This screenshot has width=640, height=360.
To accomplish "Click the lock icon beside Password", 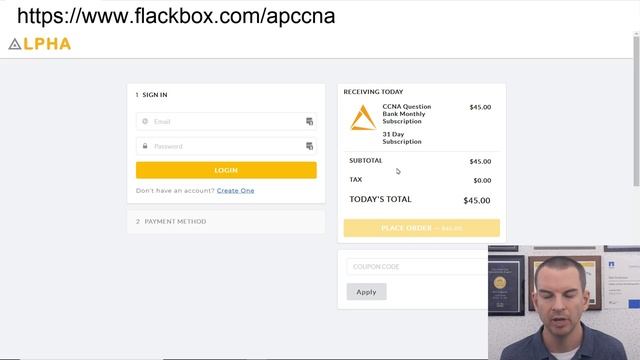I will point(145,146).
